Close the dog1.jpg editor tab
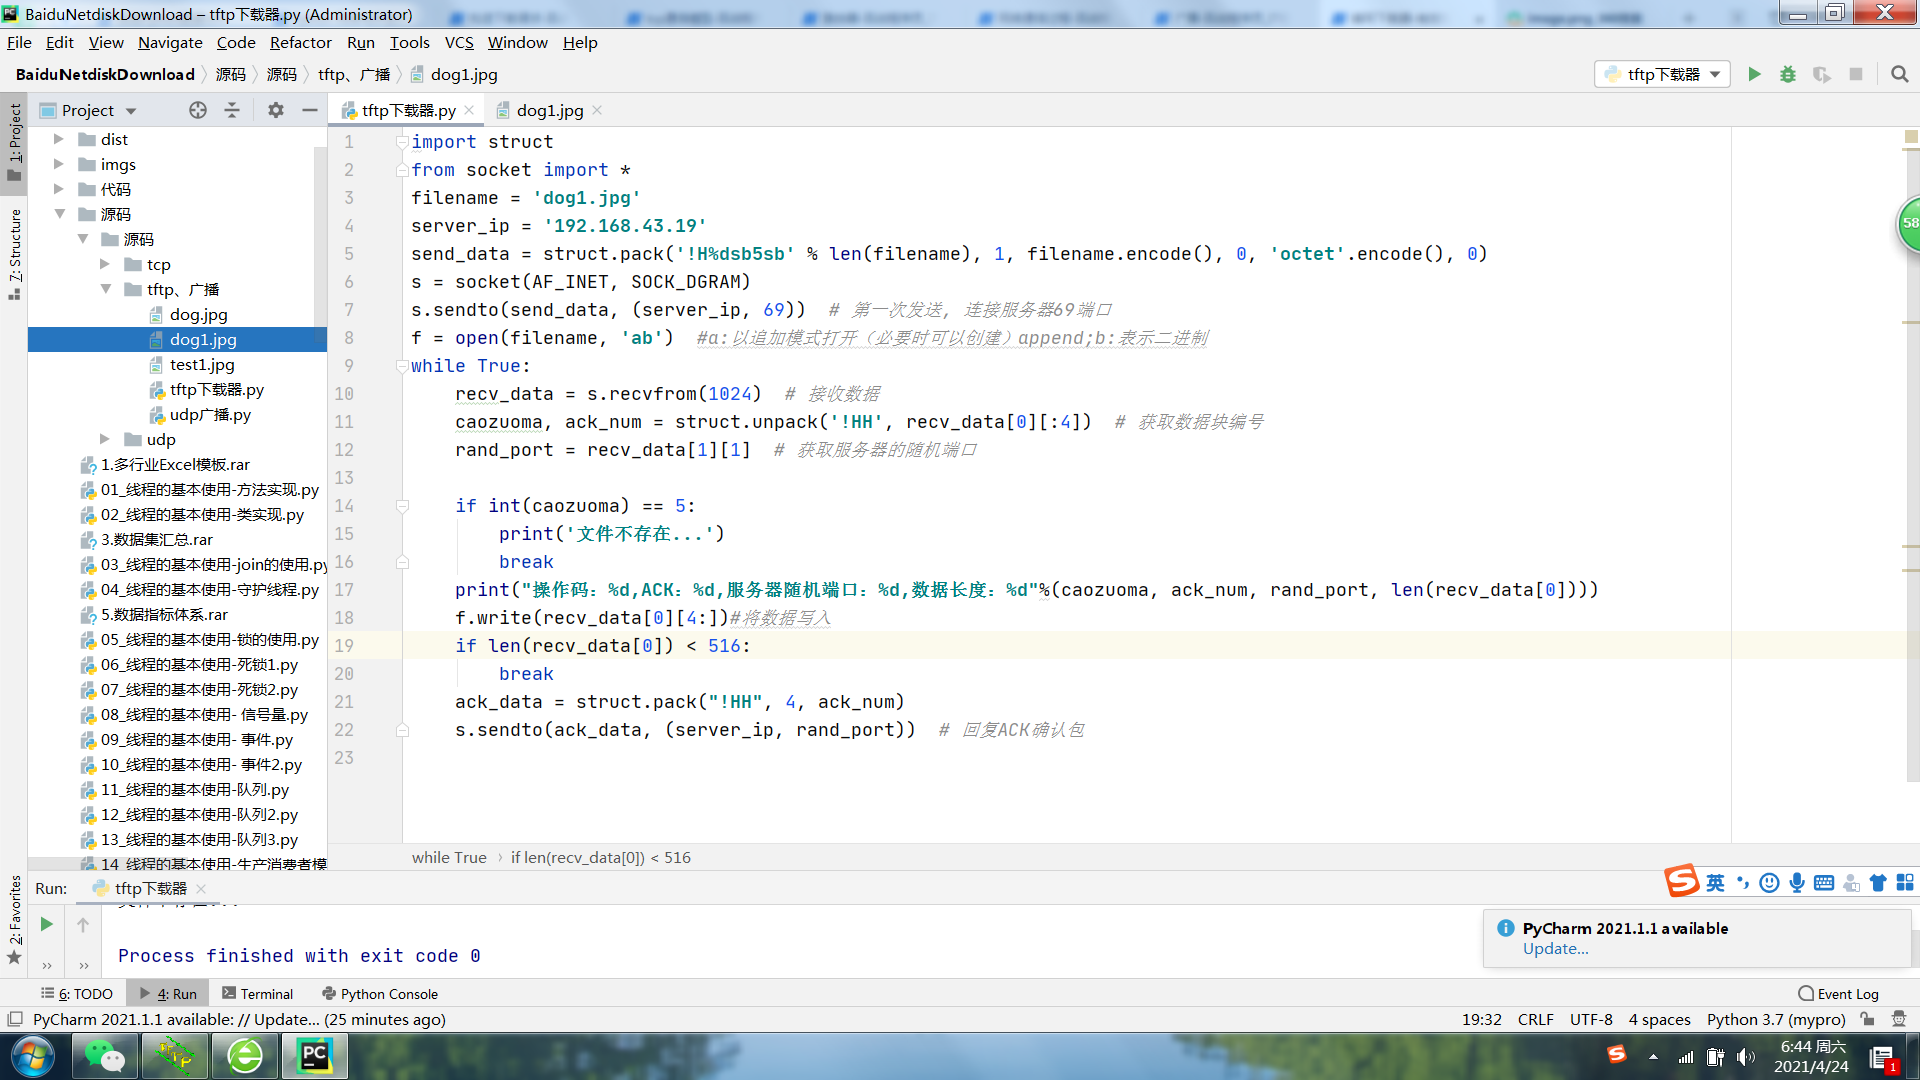This screenshot has width=1920, height=1080. pyautogui.click(x=597, y=110)
